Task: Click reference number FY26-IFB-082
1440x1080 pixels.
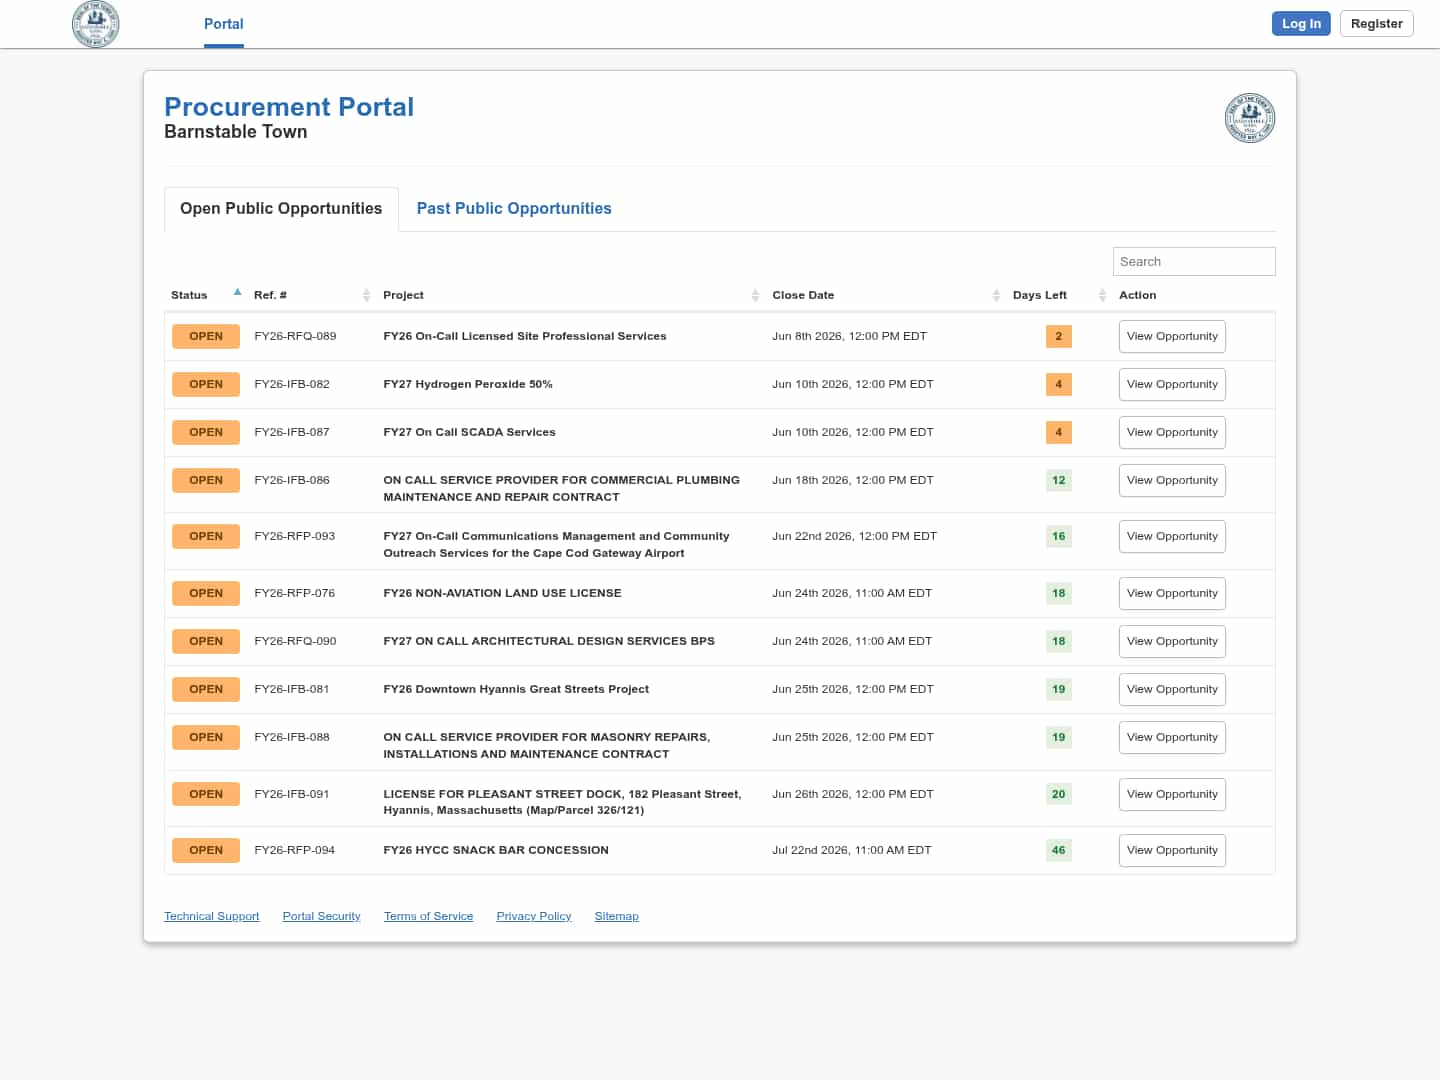Action: point(292,384)
